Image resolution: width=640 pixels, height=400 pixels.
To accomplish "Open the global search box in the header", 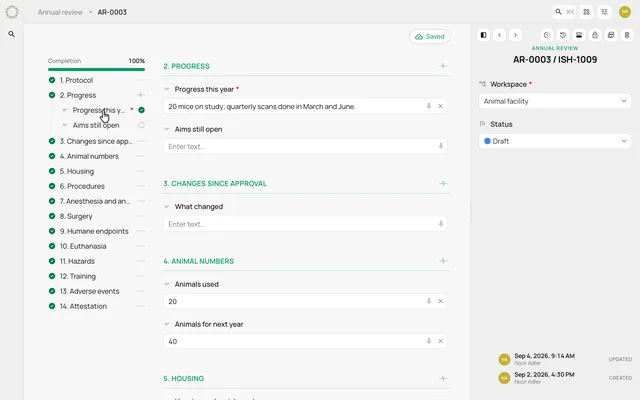I will tap(564, 12).
